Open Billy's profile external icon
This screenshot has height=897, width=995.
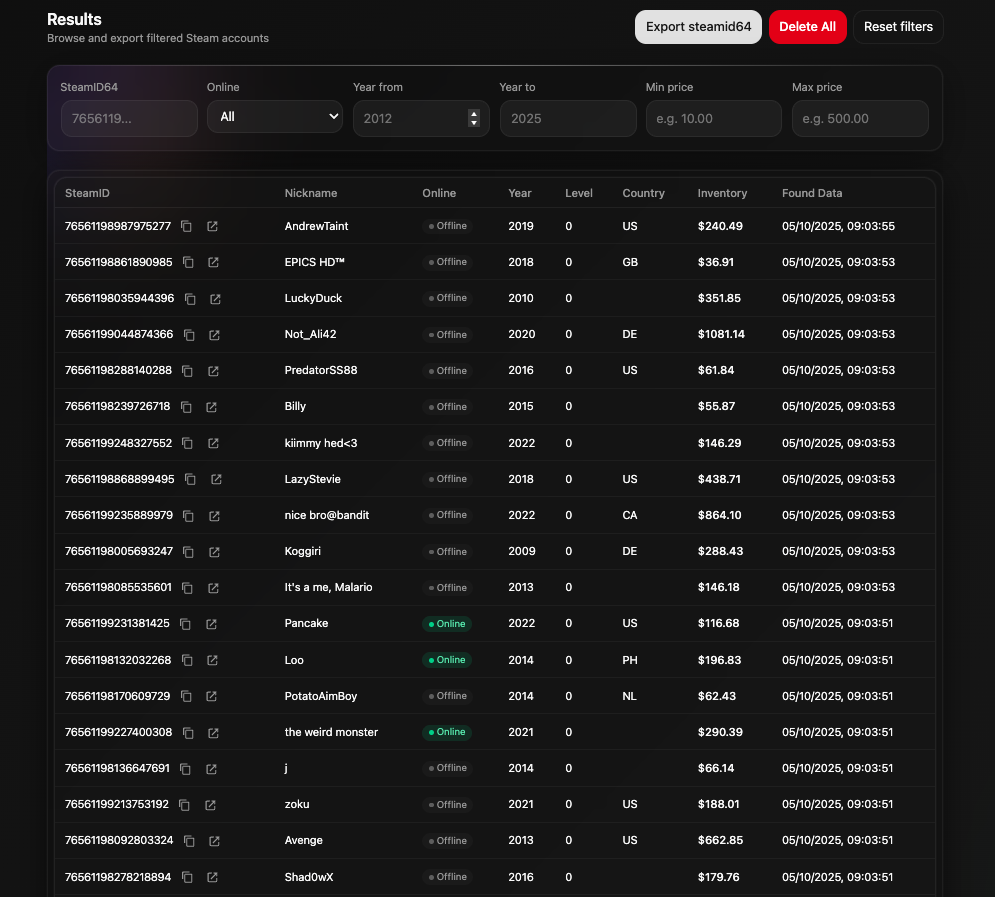coord(211,407)
